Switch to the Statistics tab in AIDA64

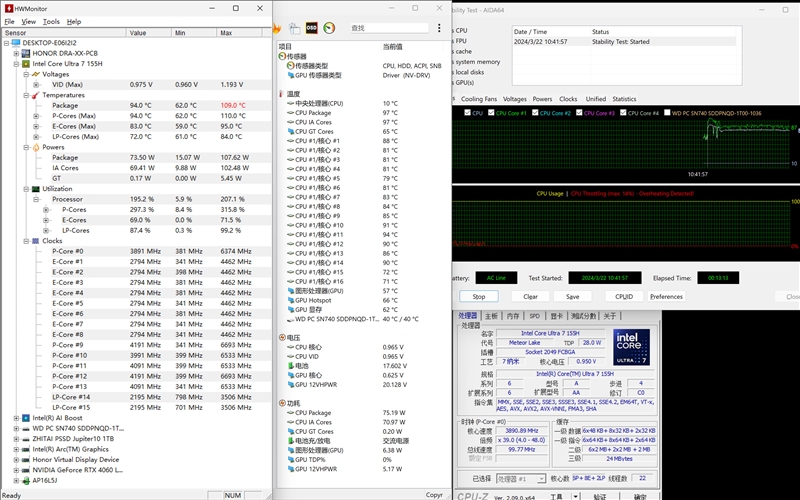tap(623, 99)
